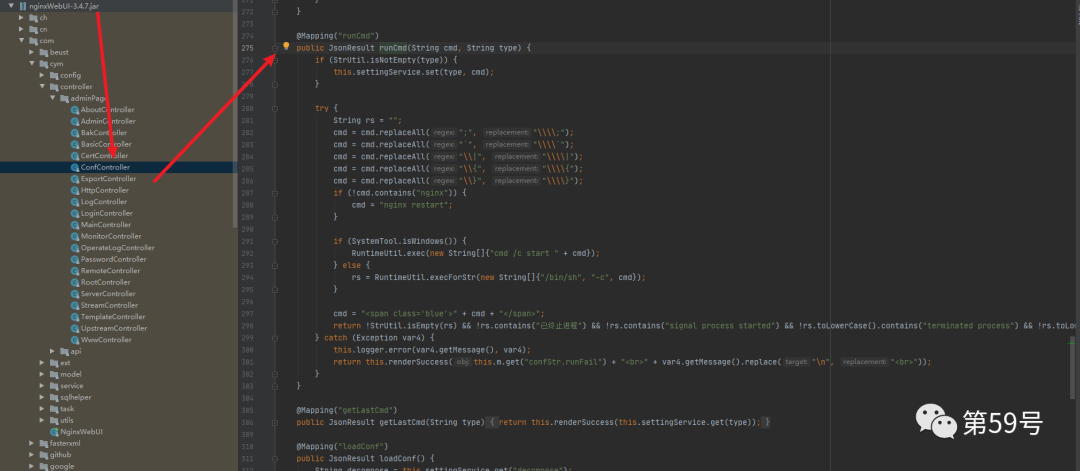Fold the runCmd method at line 275
The image size is (1080, 471).
click(275, 48)
